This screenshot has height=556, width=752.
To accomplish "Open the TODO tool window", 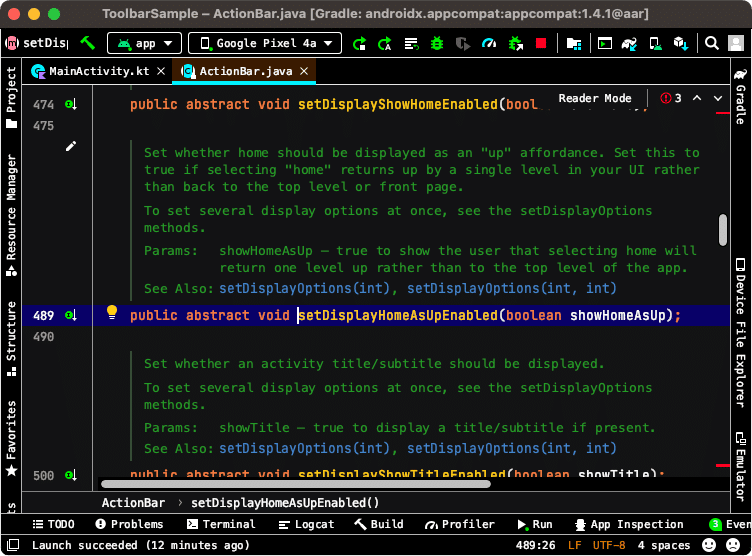I will pyautogui.click(x=53, y=524).
